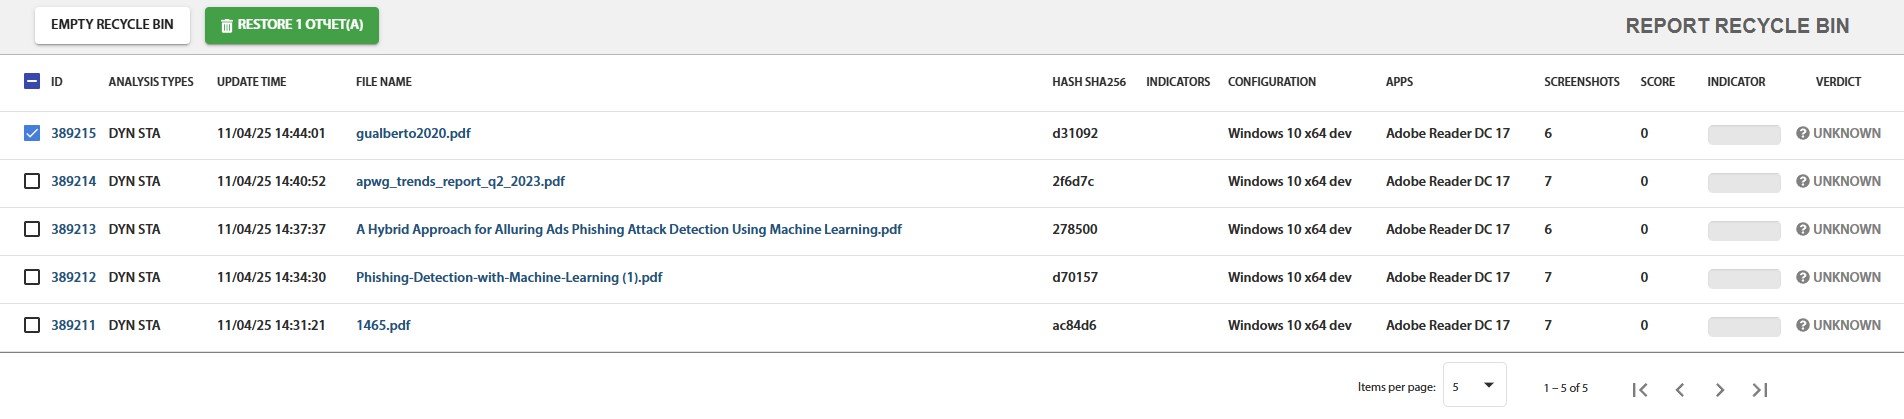This screenshot has width=1904, height=419.
Task: Go to the previous page arrow
Action: pyautogui.click(x=1680, y=390)
